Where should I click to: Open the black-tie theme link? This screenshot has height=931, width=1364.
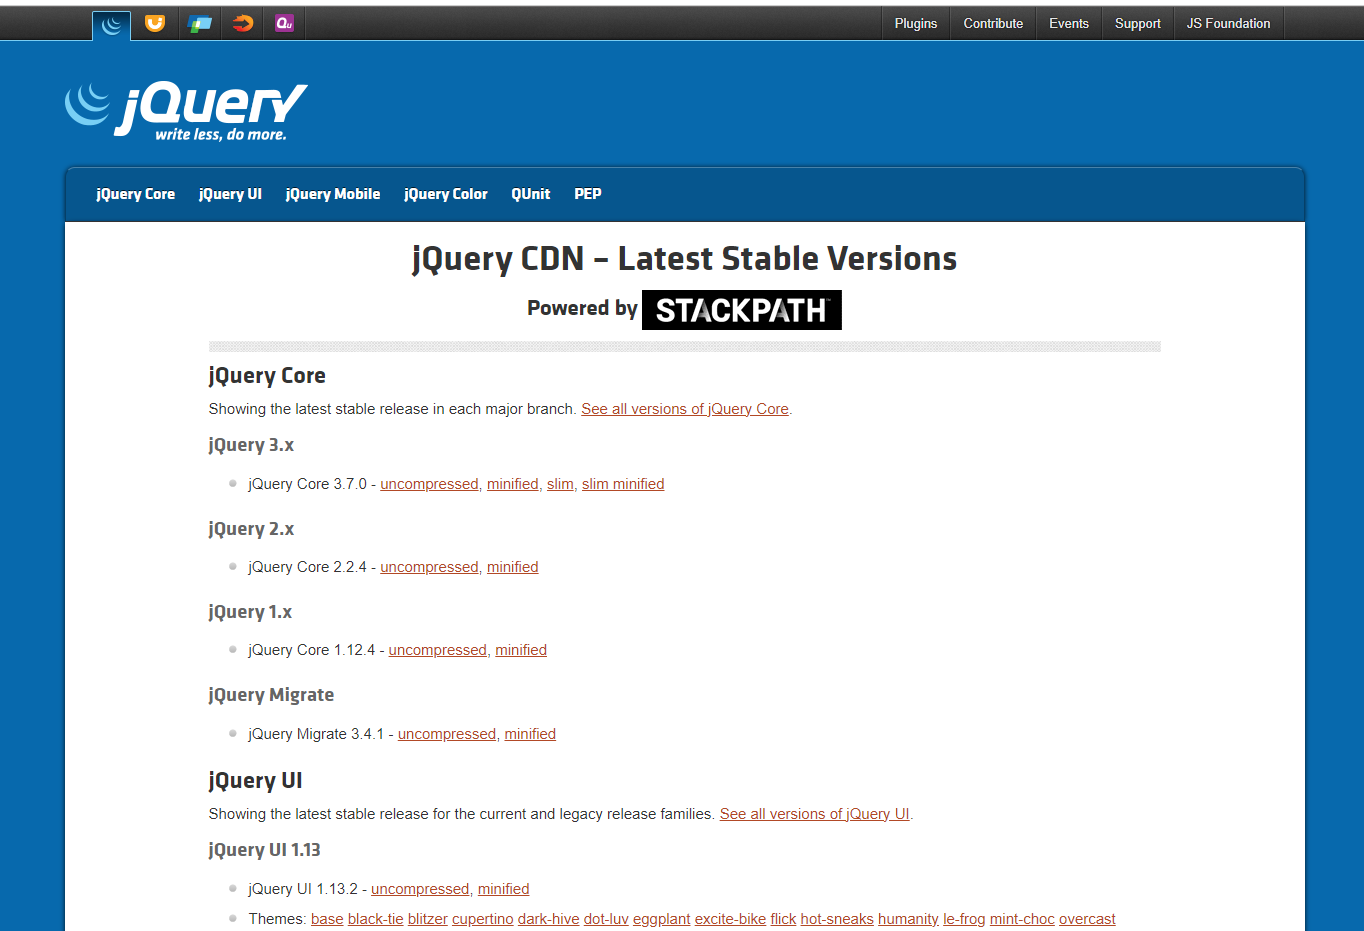tap(376, 919)
